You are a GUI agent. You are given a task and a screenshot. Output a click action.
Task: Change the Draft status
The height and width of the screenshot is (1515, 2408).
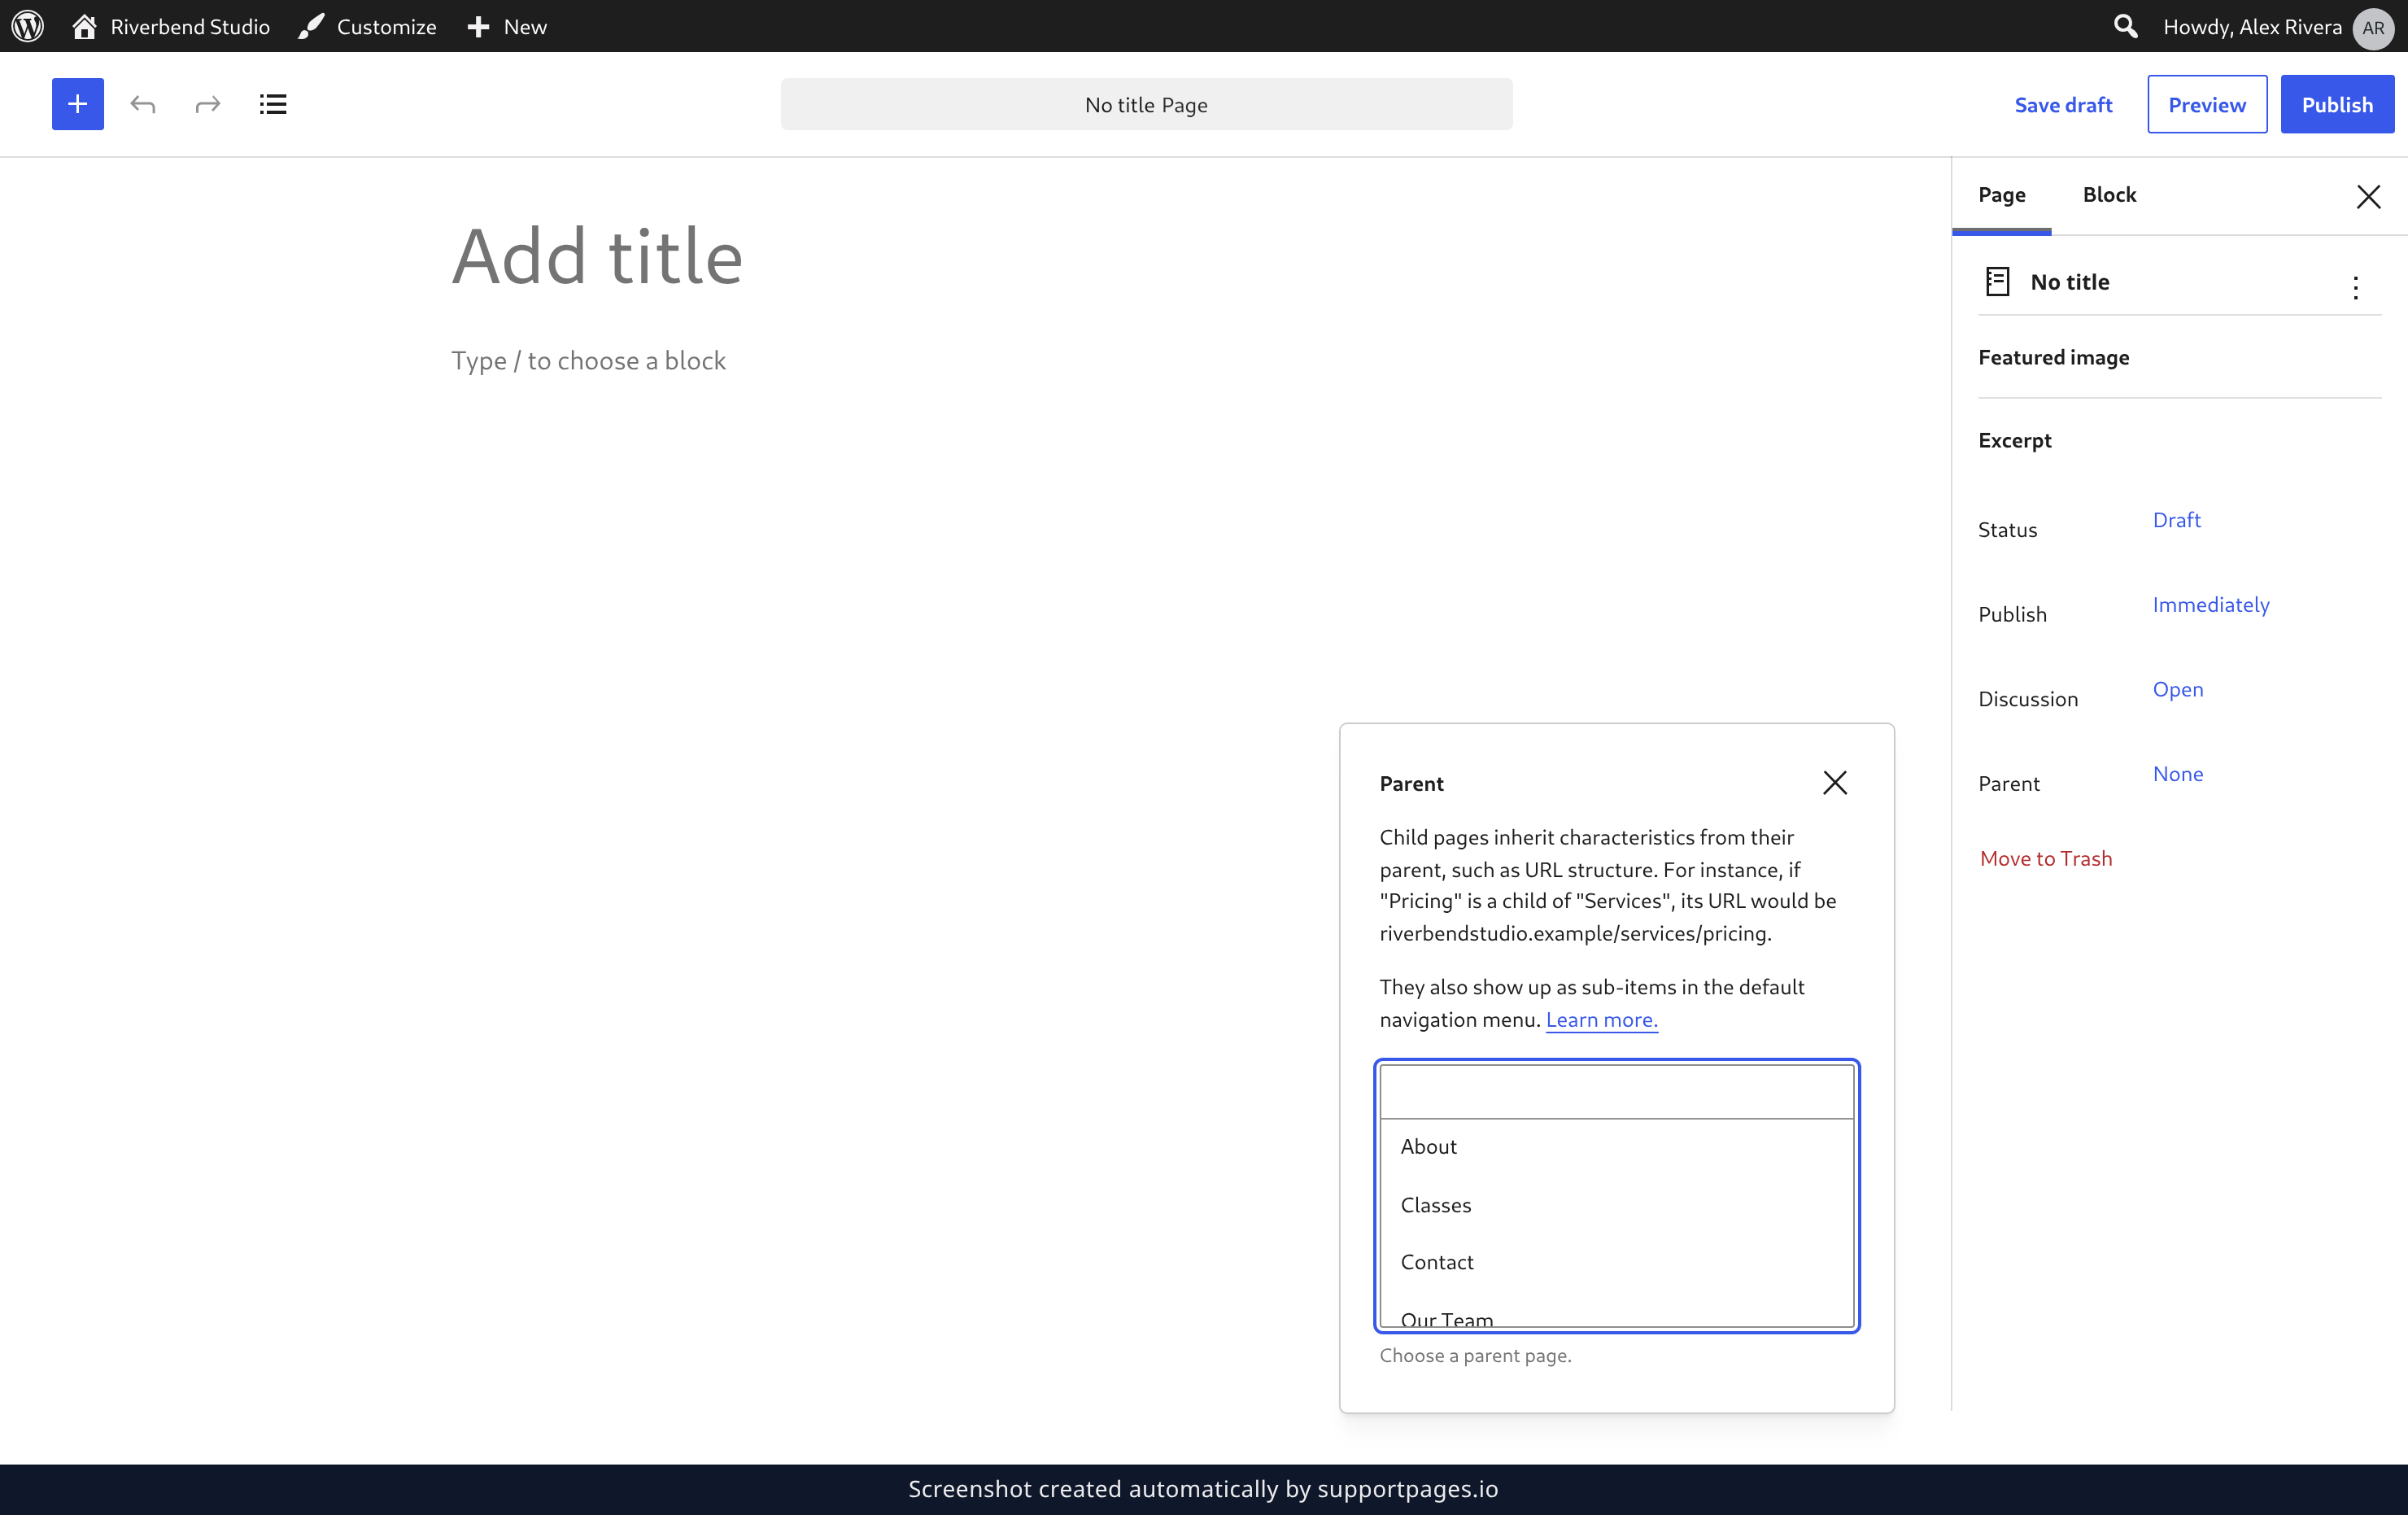(x=2176, y=520)
